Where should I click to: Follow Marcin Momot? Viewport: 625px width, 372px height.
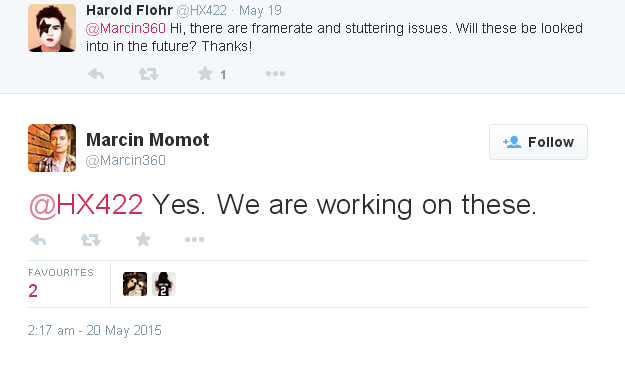[x=538, y=142]
